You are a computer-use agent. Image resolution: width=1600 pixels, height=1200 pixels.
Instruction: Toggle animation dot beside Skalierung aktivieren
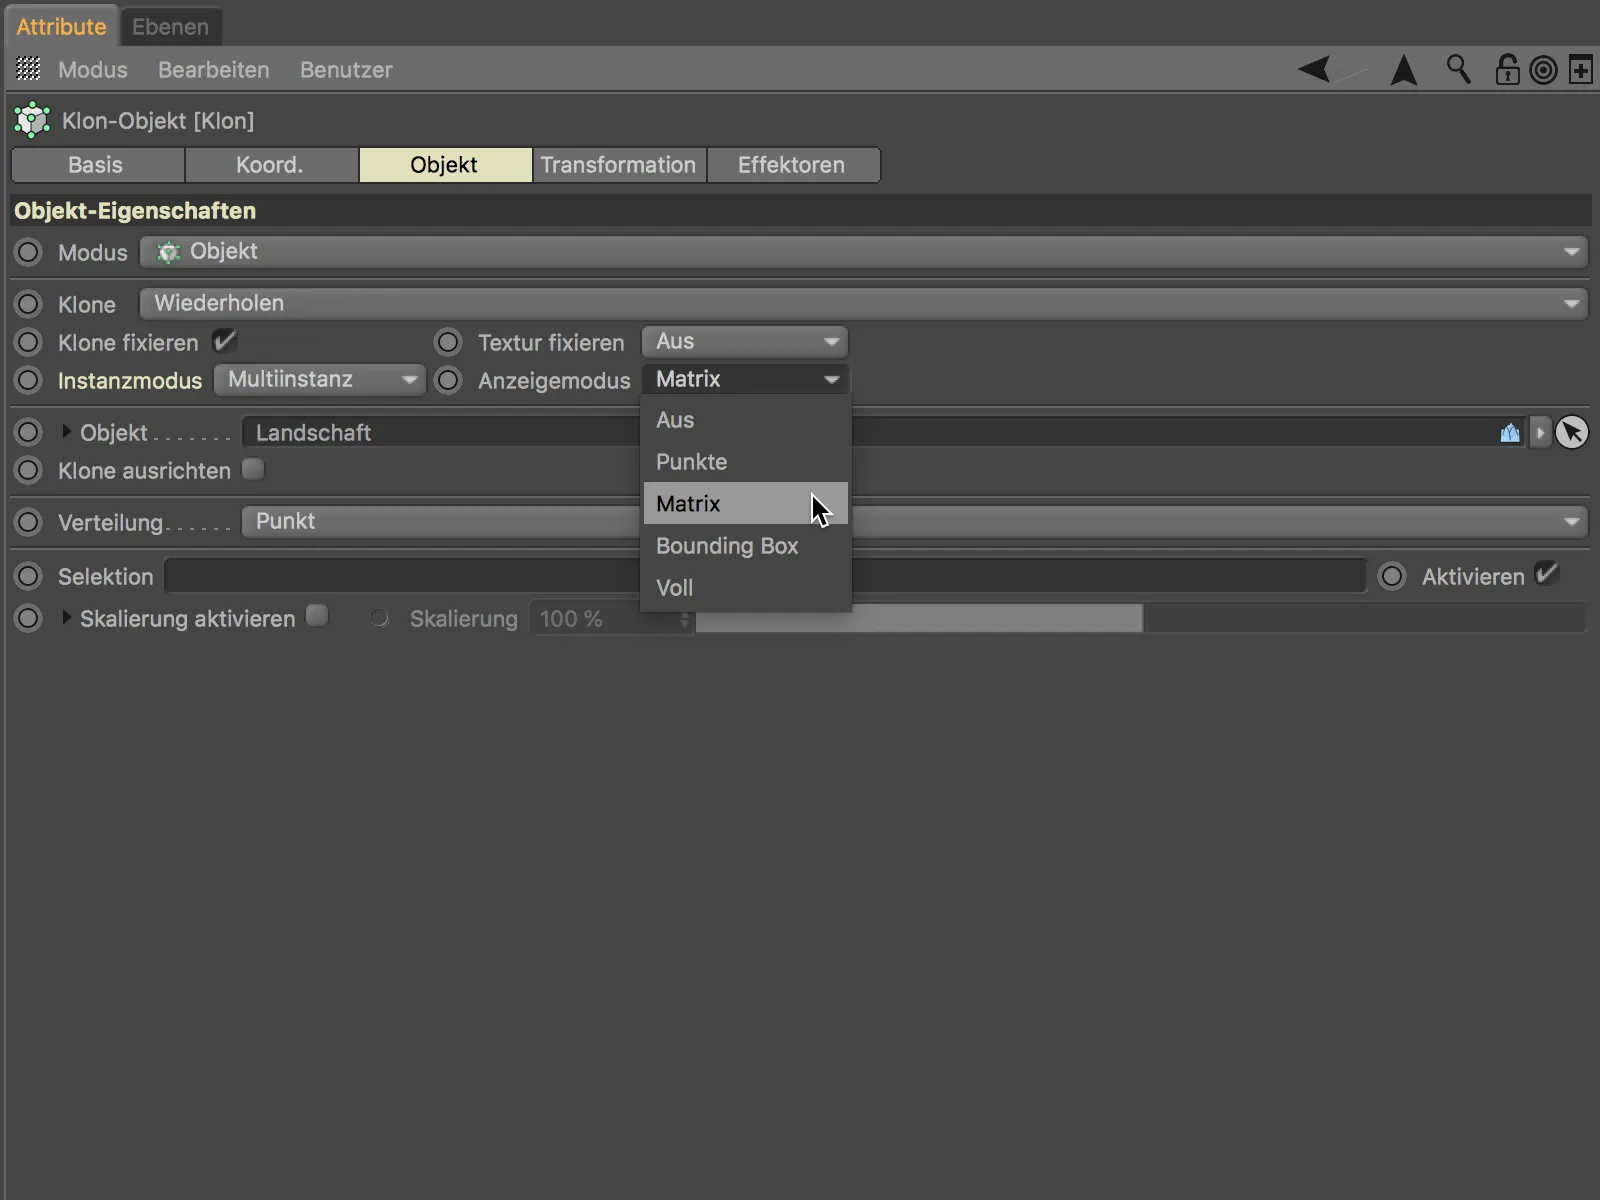pos(28,618)
